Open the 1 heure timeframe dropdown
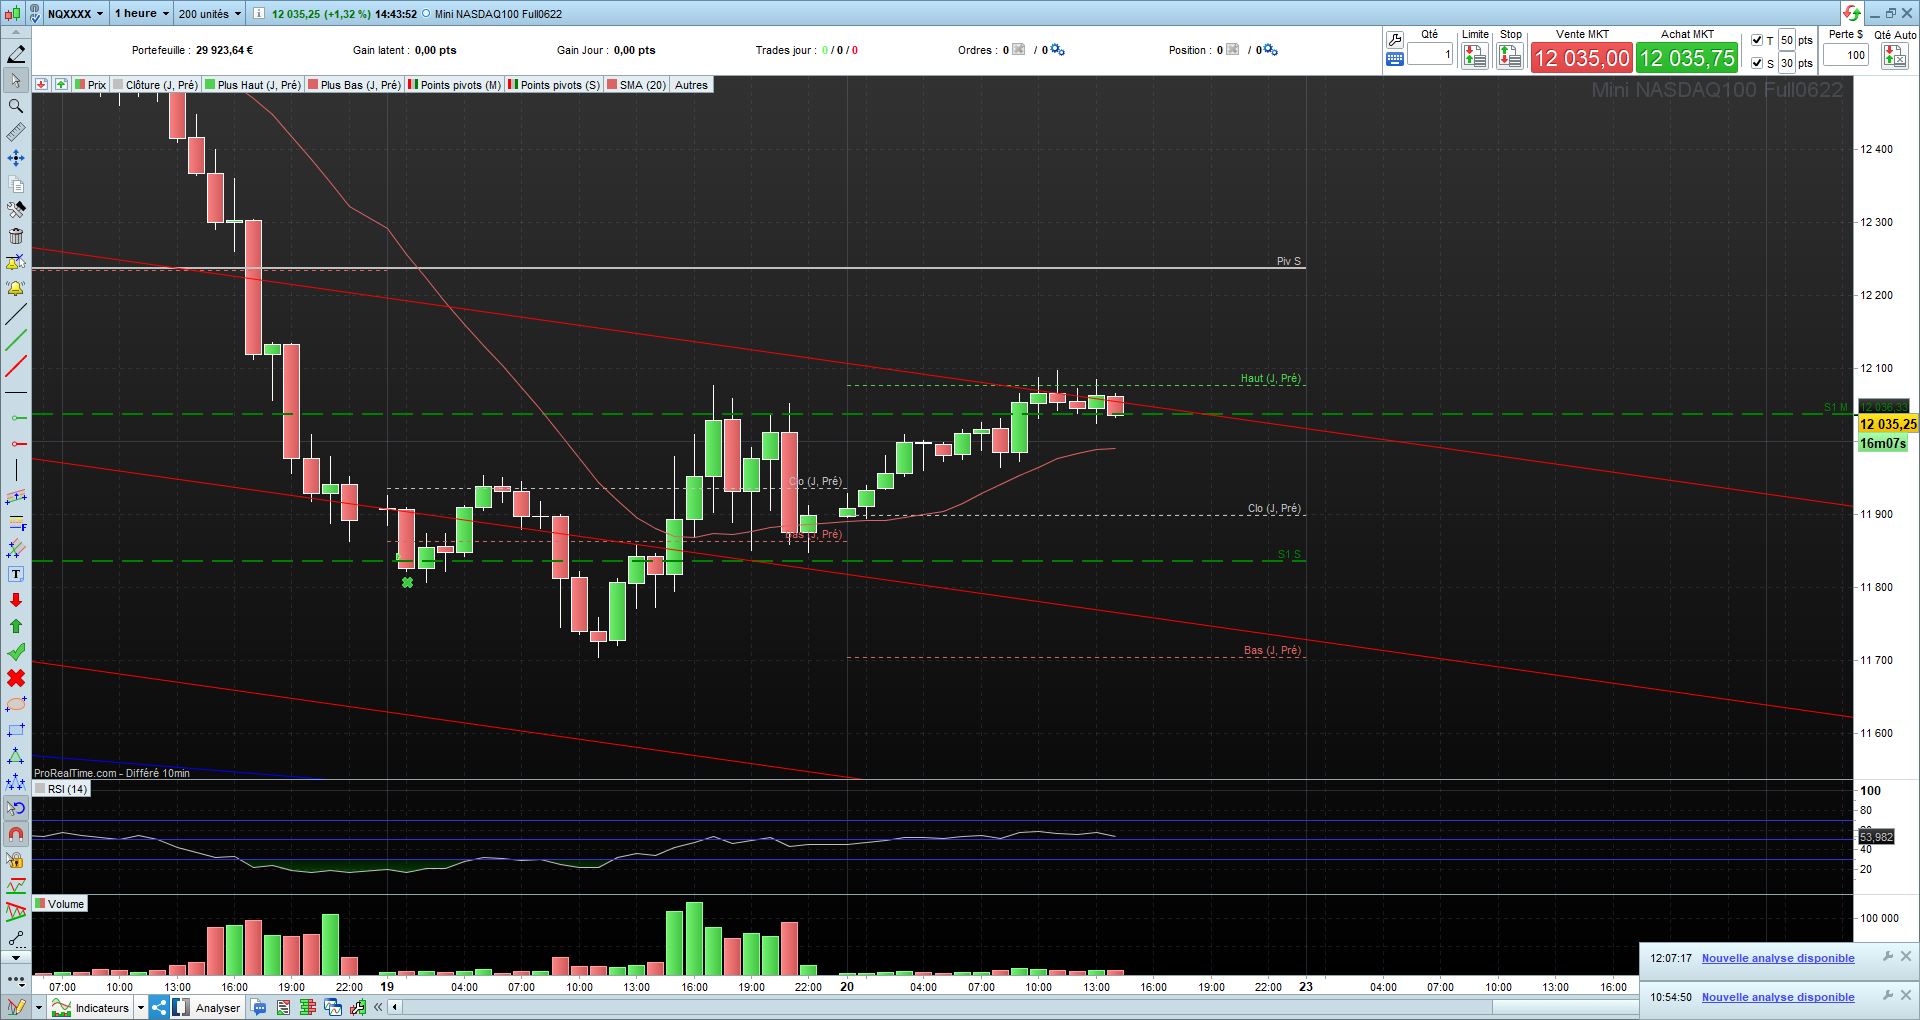Image resolution: width=1920 pixels, height=1020 pixels. [141, 14]
